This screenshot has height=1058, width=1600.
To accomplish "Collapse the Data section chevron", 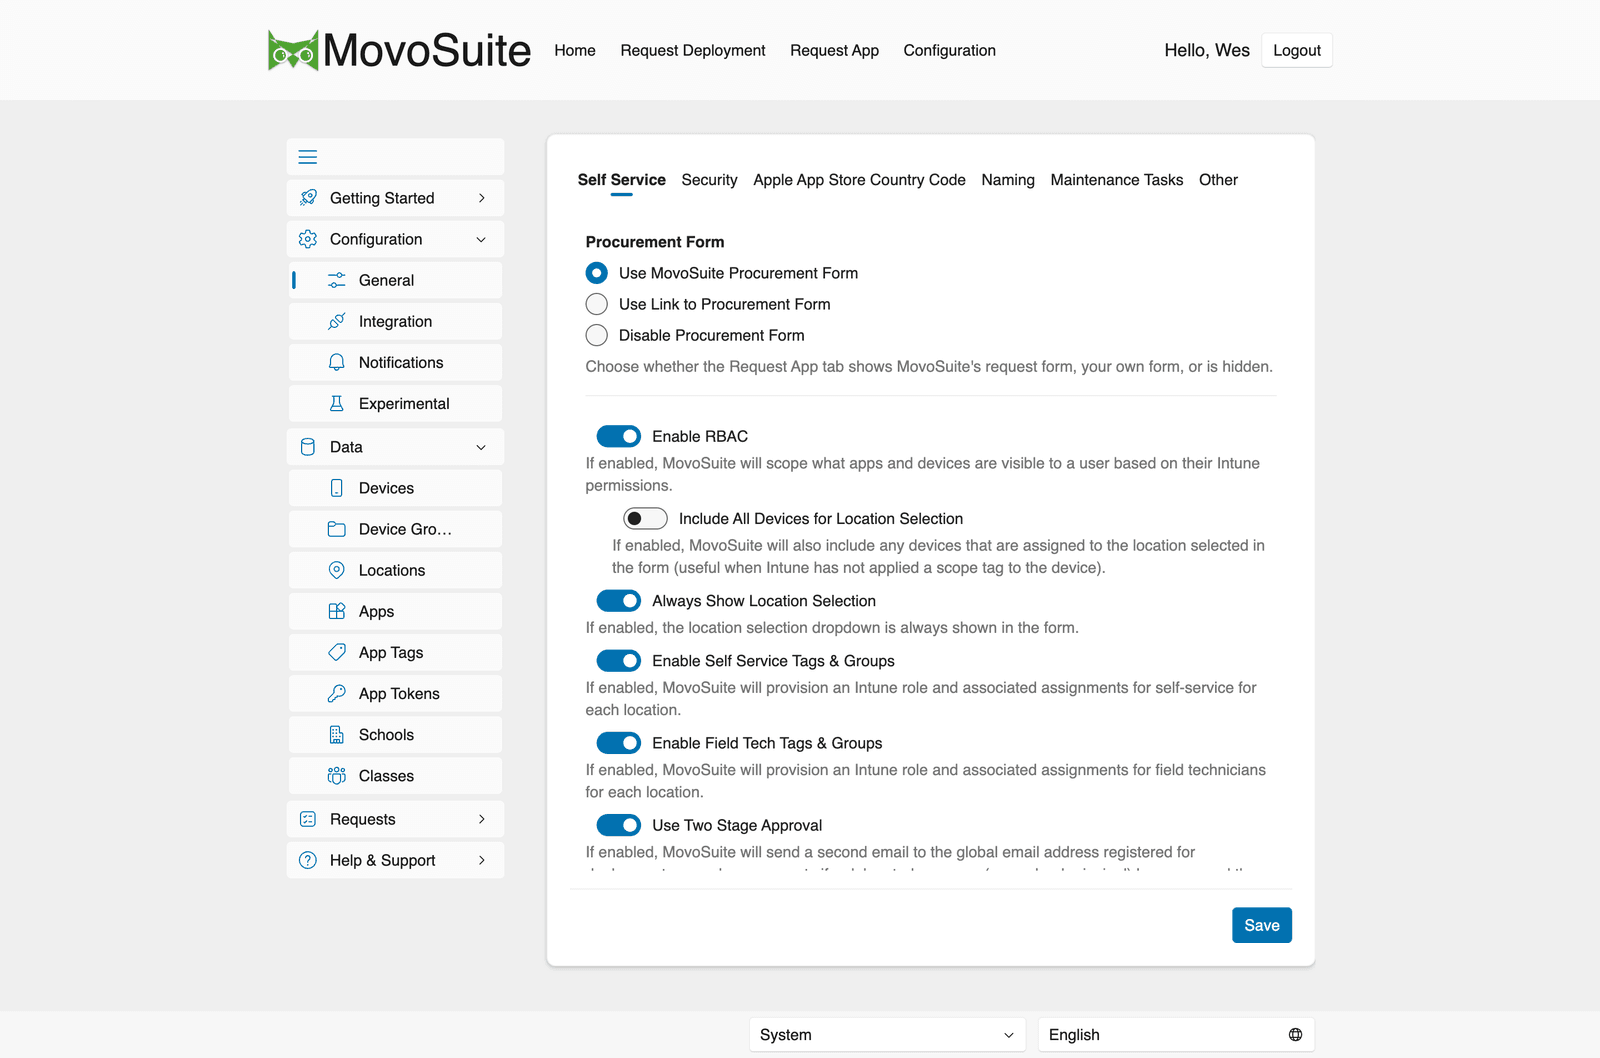I will pos(481,447).
